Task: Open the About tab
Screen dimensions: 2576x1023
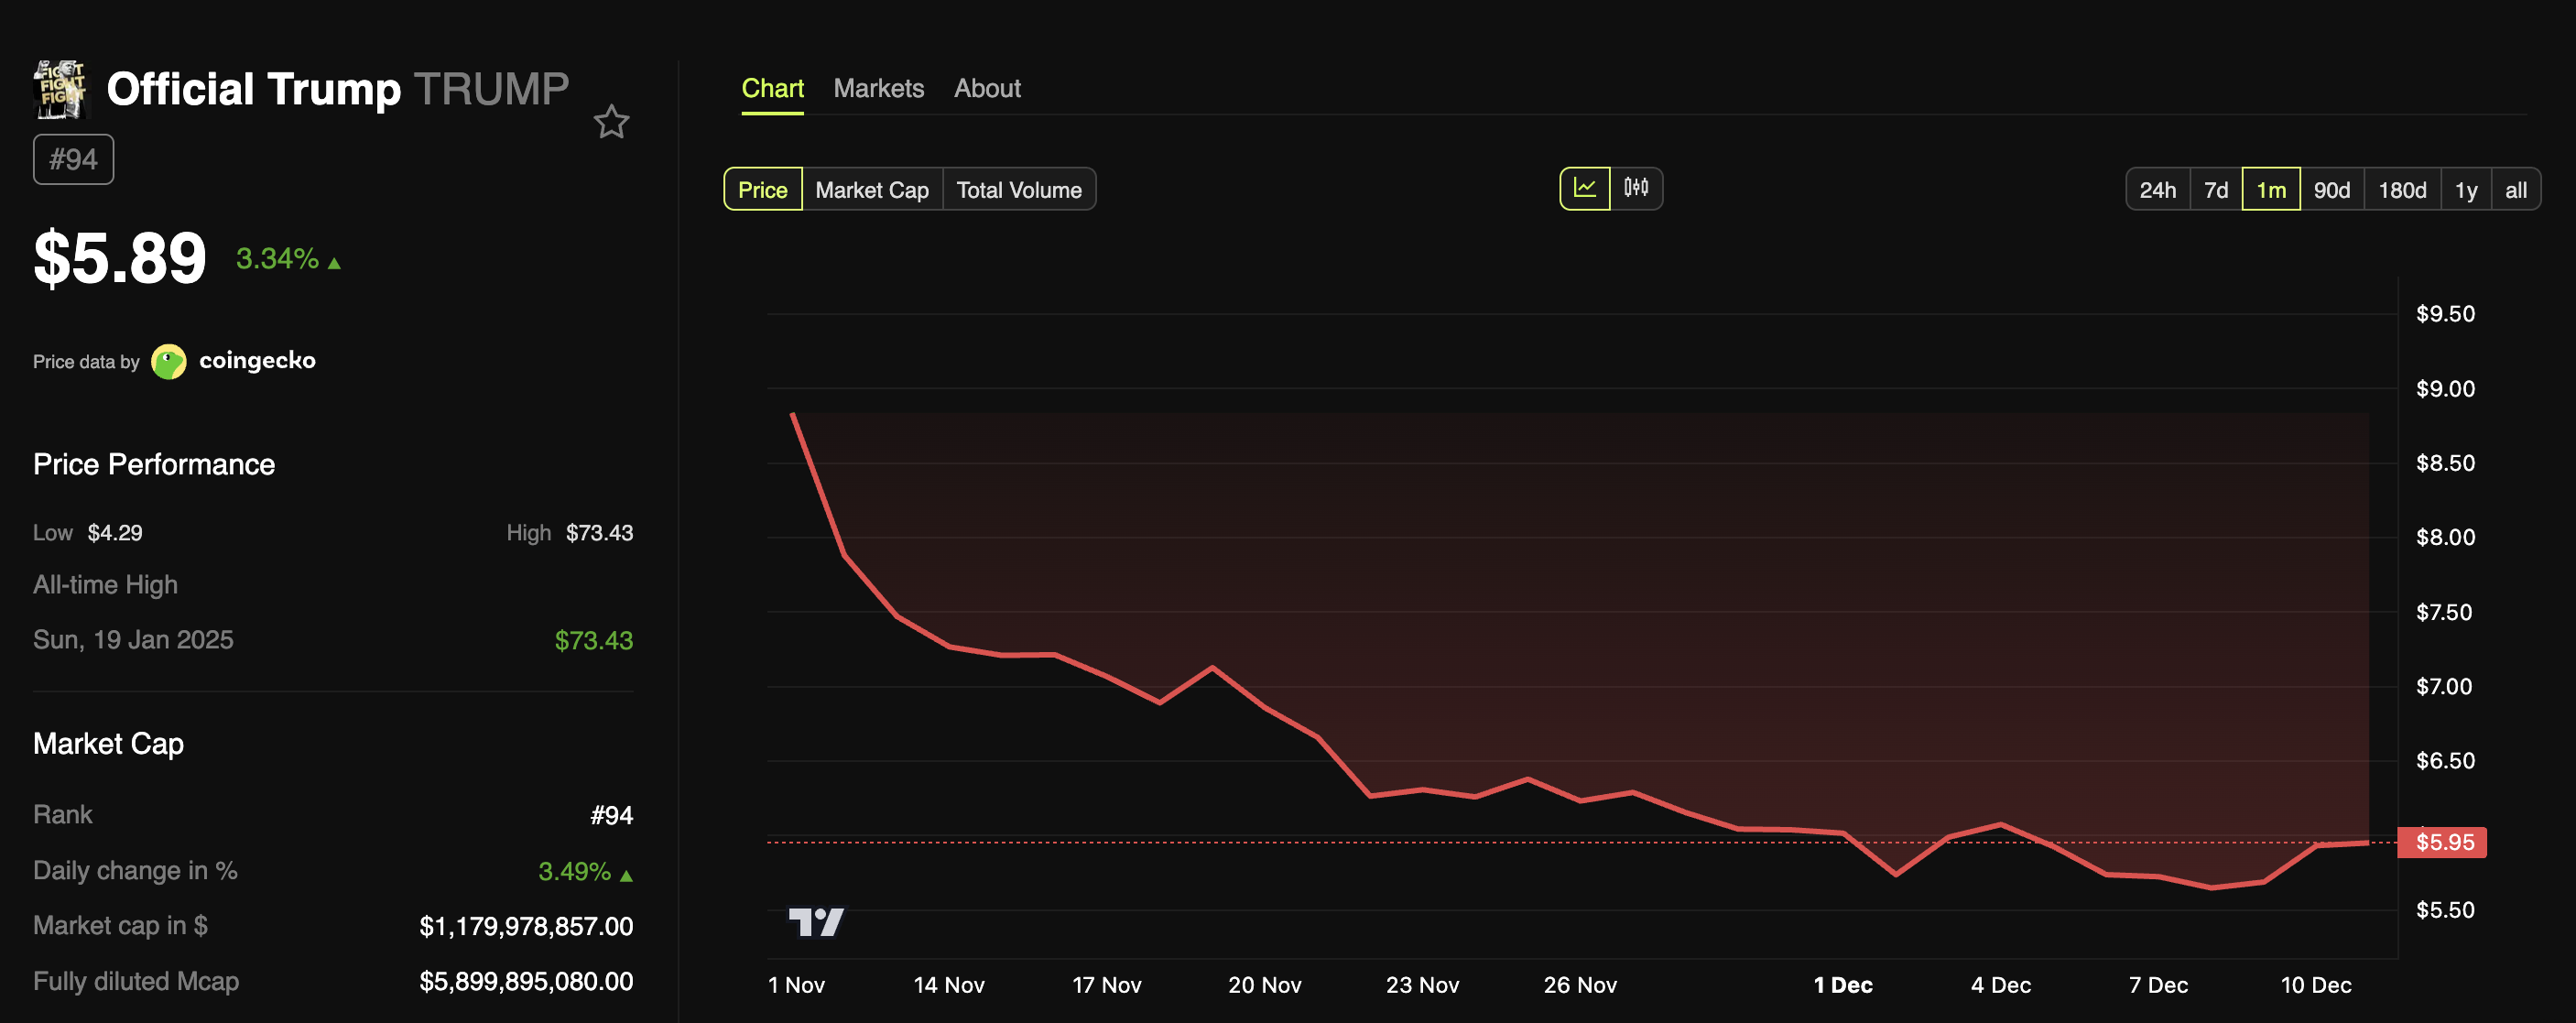Action: pos(987,88)
